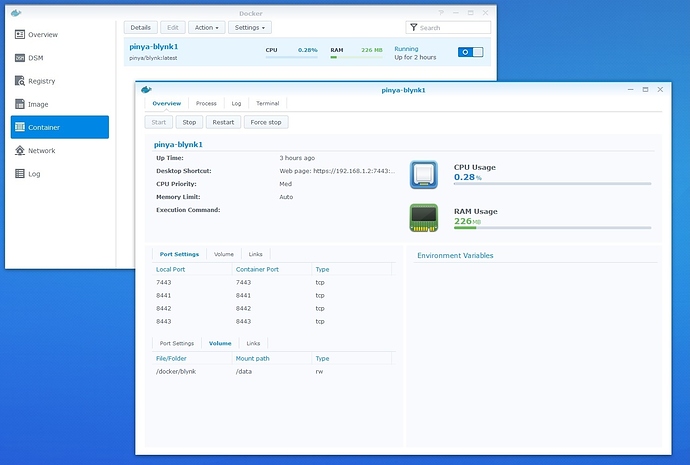Click the RAM mini bar in the container row
Image resolution: width=690 pixels, height=465 pixels.
click(x=356, y=57)
